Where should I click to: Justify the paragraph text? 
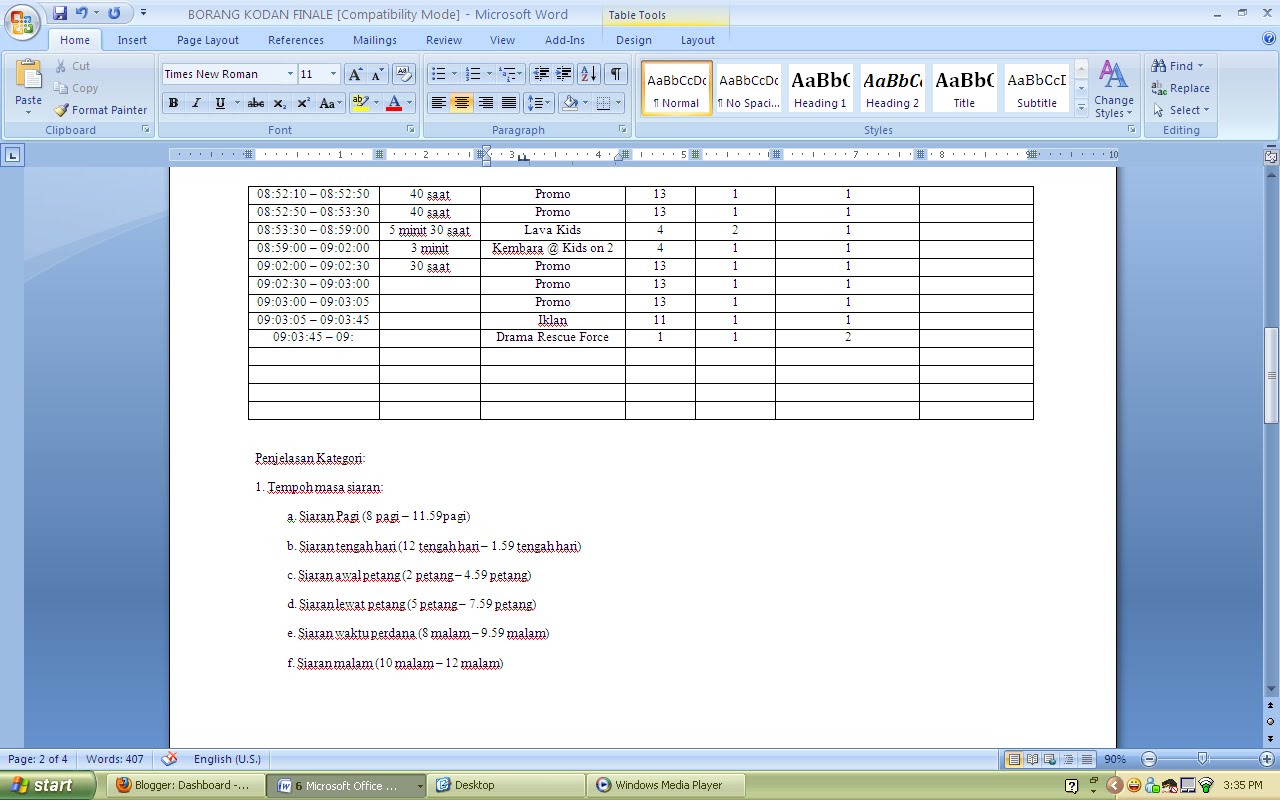pyautogui.click(x=509, y=103)
